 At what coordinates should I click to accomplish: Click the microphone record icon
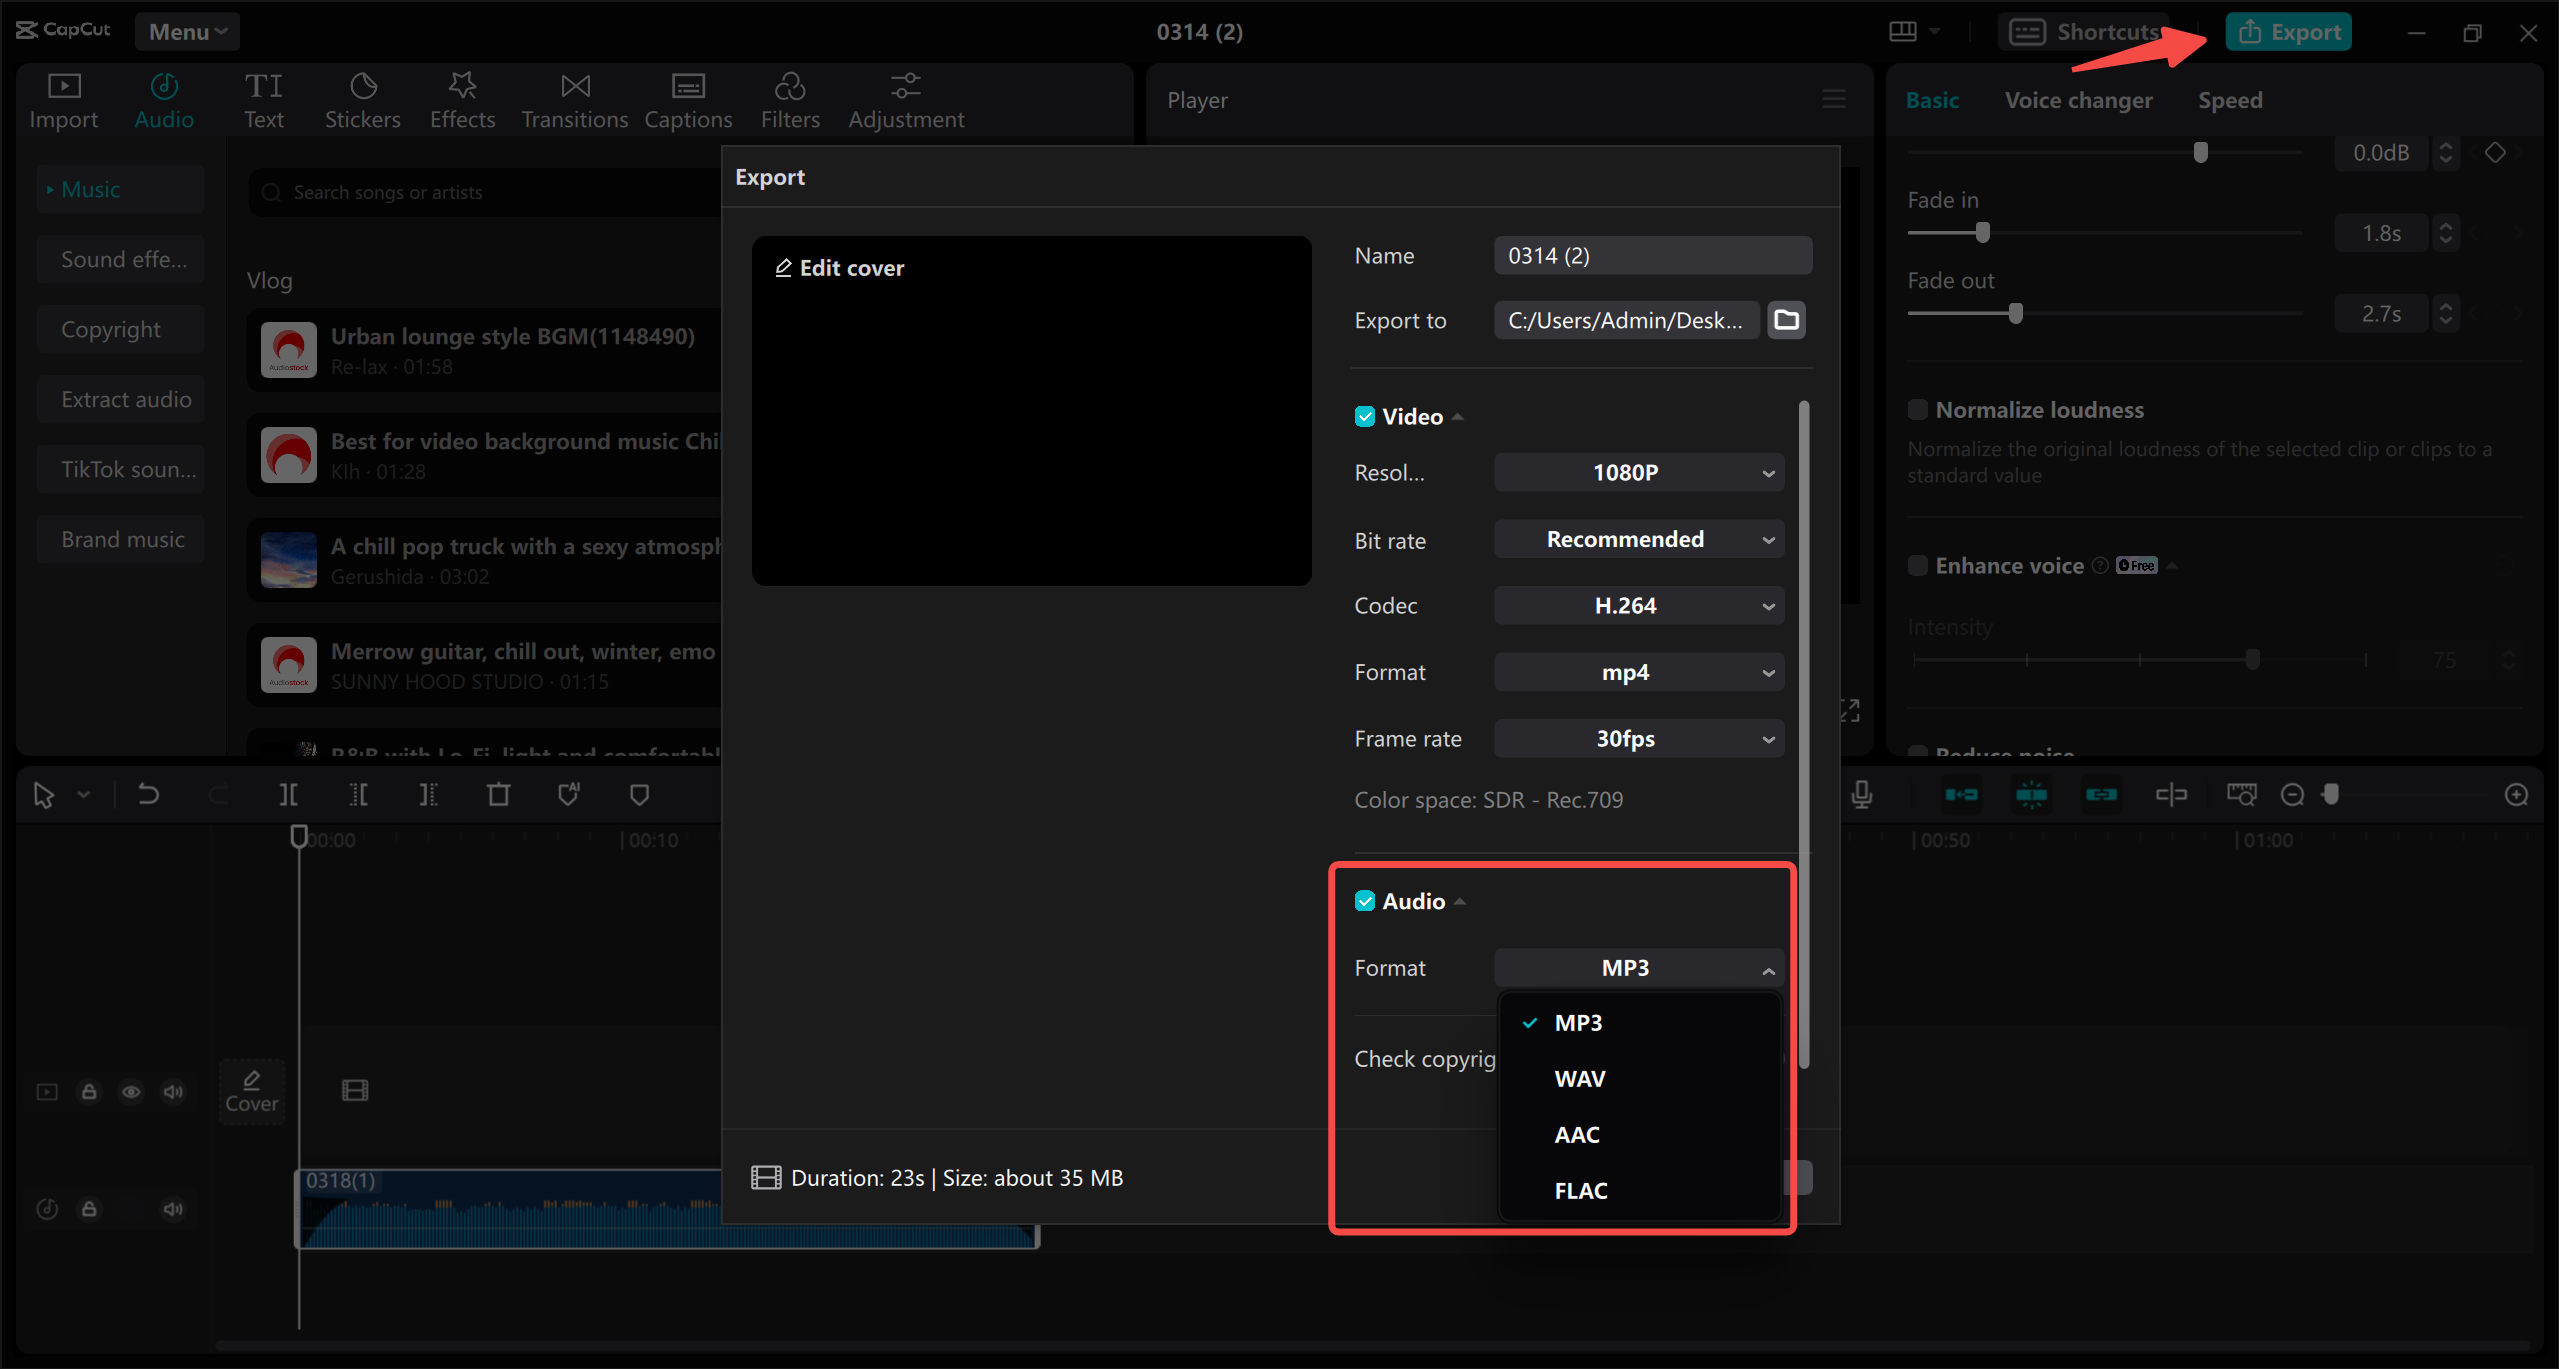[1861, 795]
